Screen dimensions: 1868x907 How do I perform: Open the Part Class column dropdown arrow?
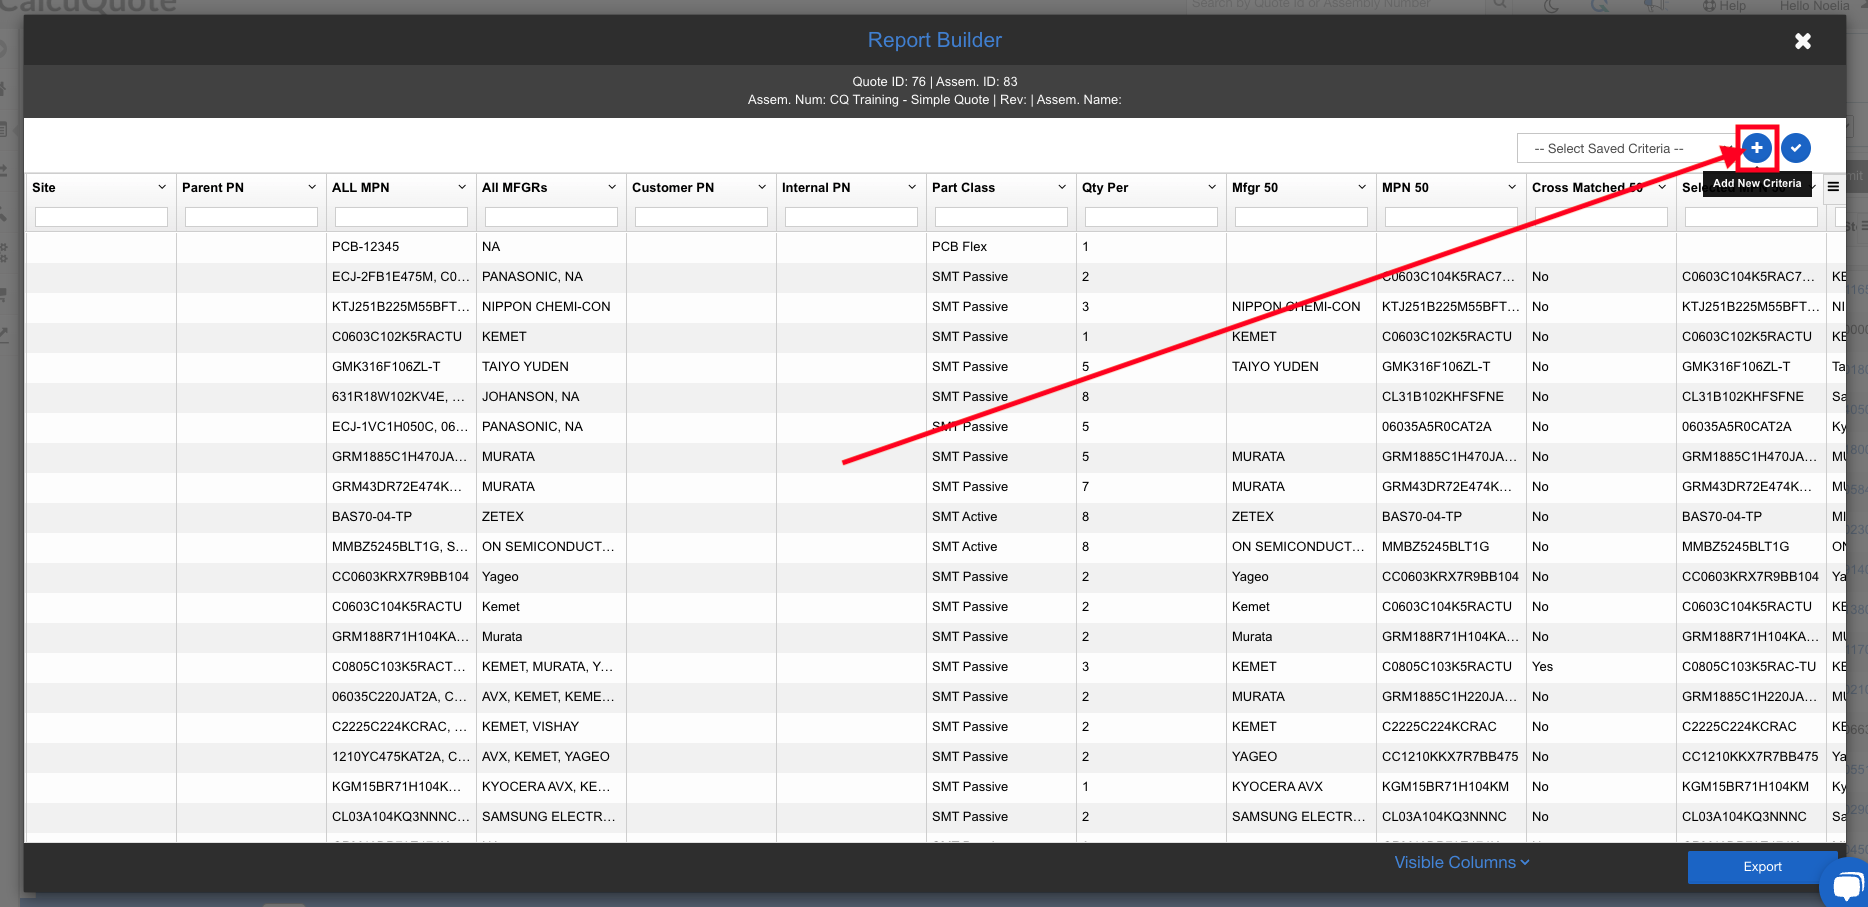tap(1062, 187)
